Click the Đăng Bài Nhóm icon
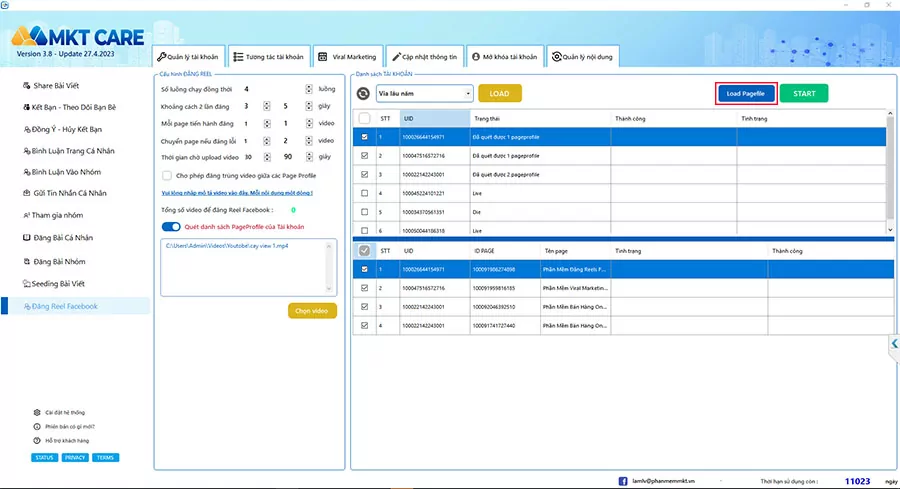This screenshot has width=900, height=489. [26, 262]
